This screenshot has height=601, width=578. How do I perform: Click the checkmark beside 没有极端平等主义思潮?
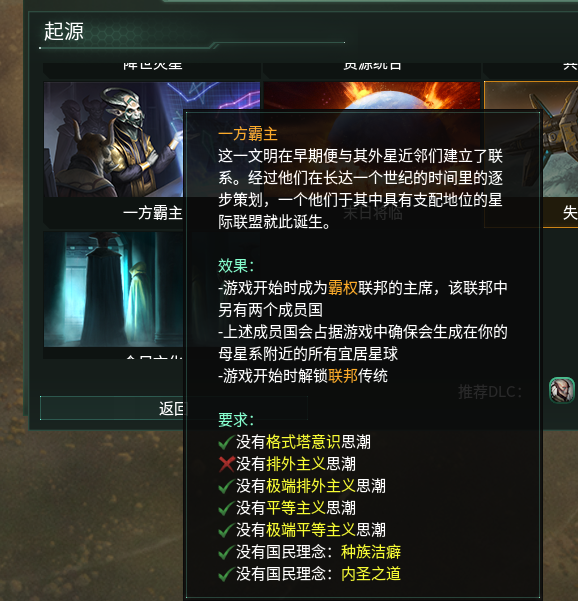coord(227,530)
